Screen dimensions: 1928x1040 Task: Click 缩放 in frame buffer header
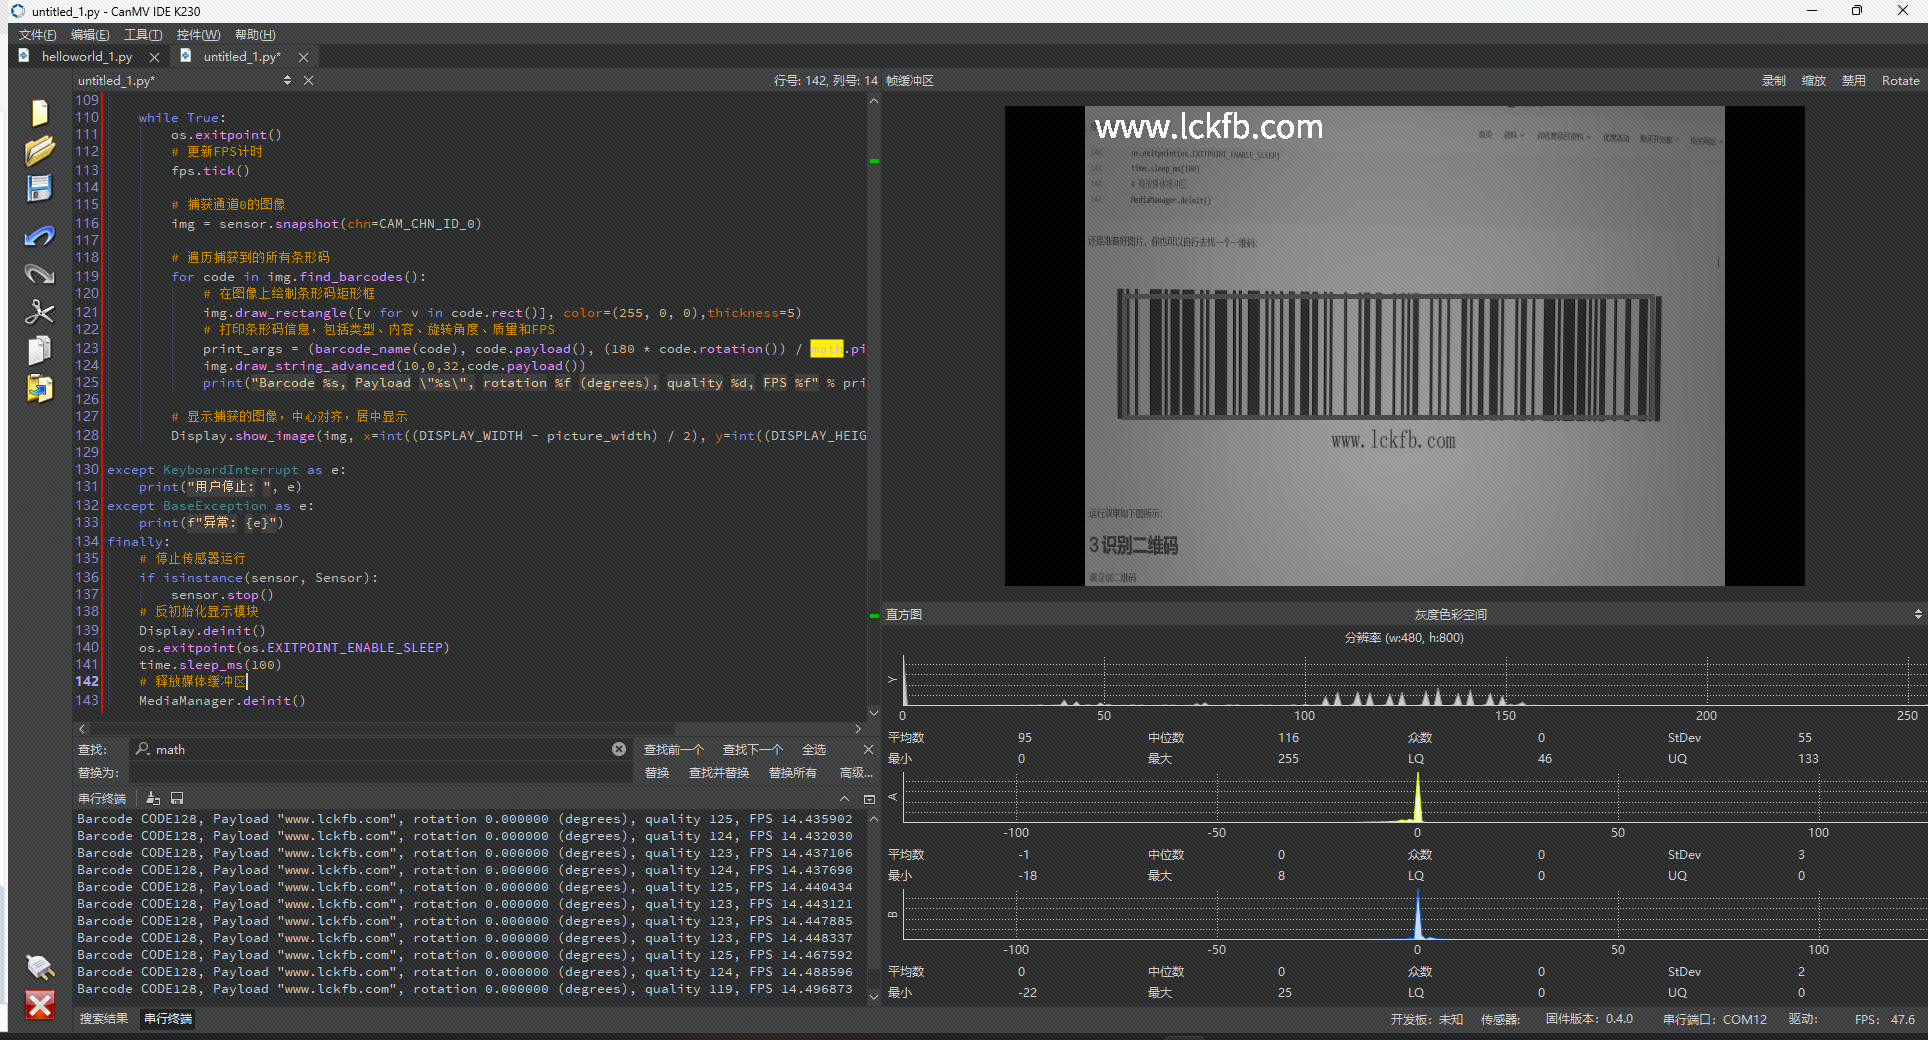tap(1814, 80)
